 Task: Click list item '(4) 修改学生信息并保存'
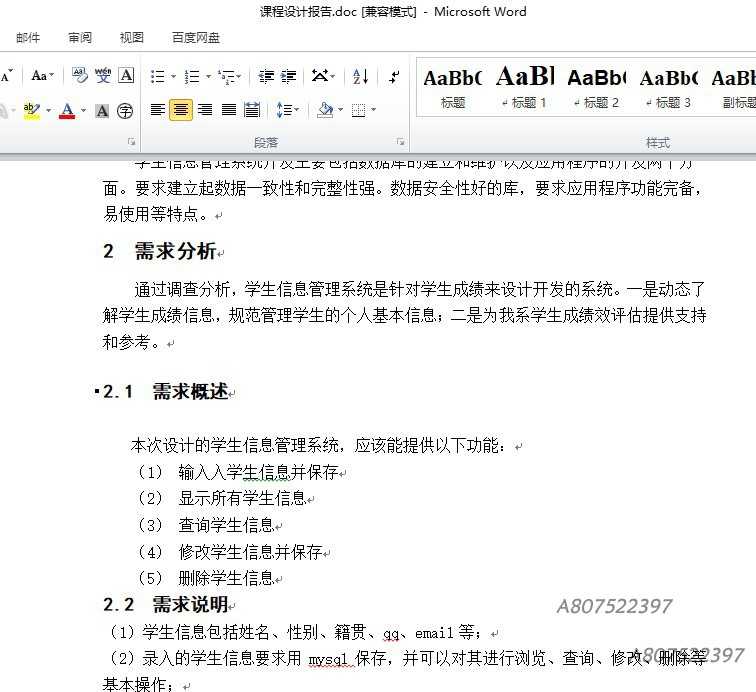[230, 552]
